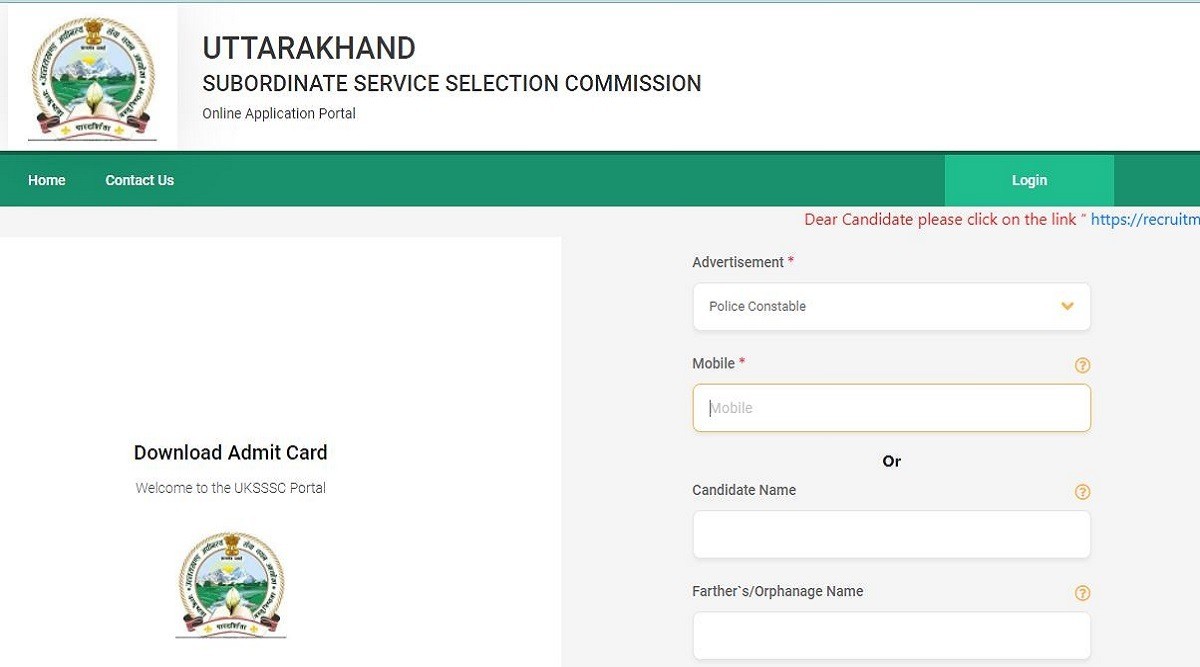Click the UKSSSC emblem in the header
This screenshot has width=1200, height=667.
93,77
